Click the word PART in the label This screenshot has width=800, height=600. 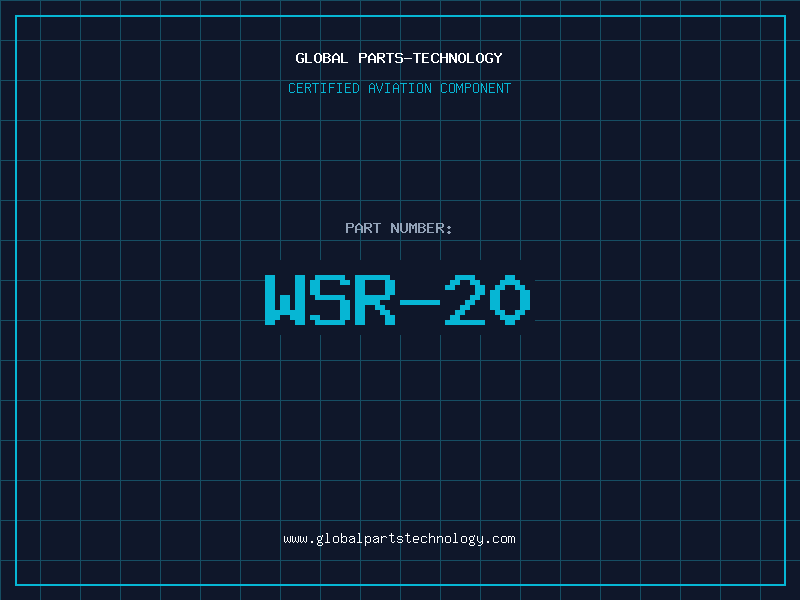pos(362,229)
